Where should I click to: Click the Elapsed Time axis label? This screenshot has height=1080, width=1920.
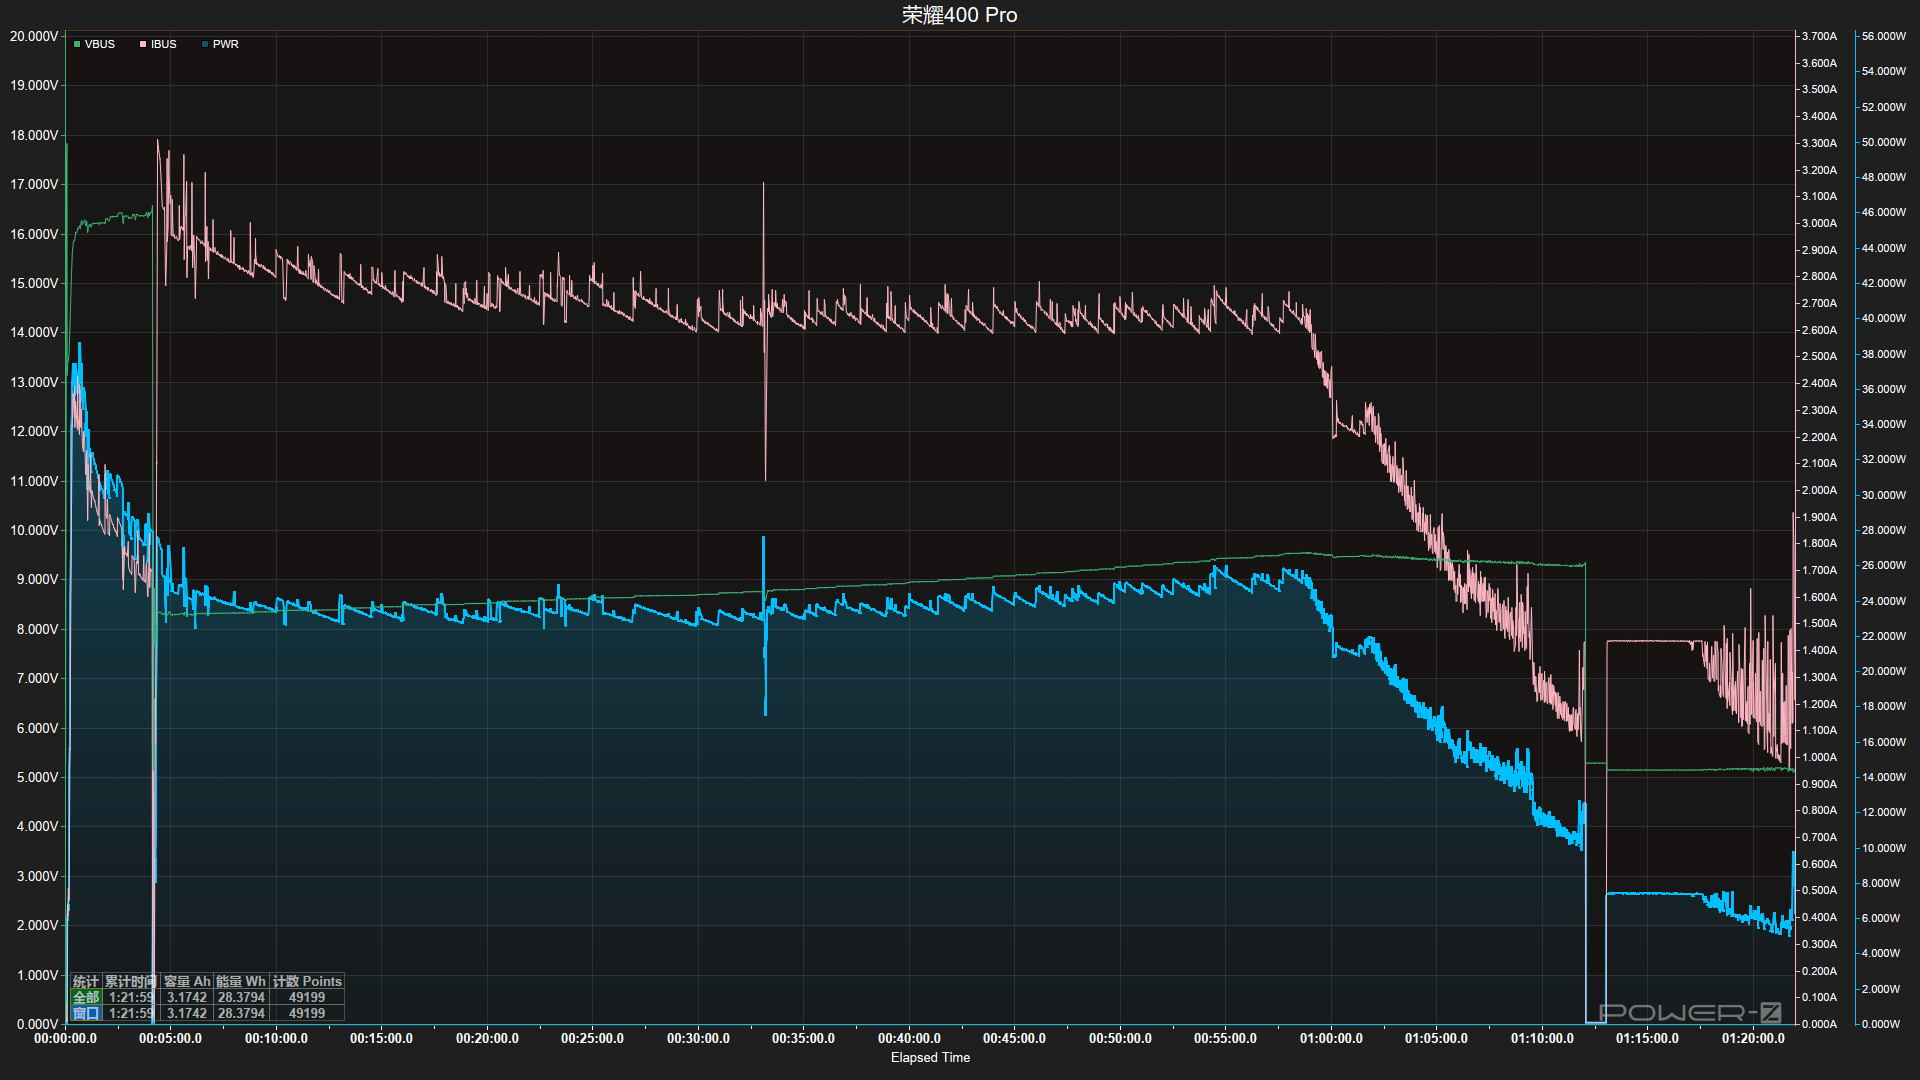[x=930, y=1058]
